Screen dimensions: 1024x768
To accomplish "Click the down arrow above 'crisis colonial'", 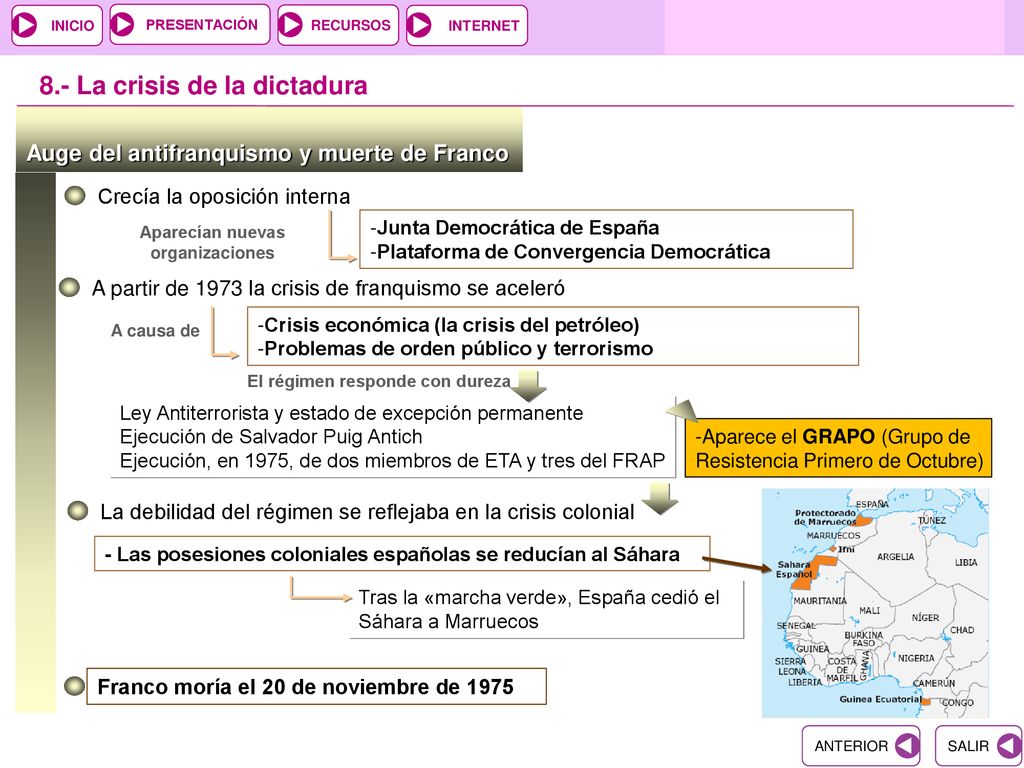I will pos(660,499).
